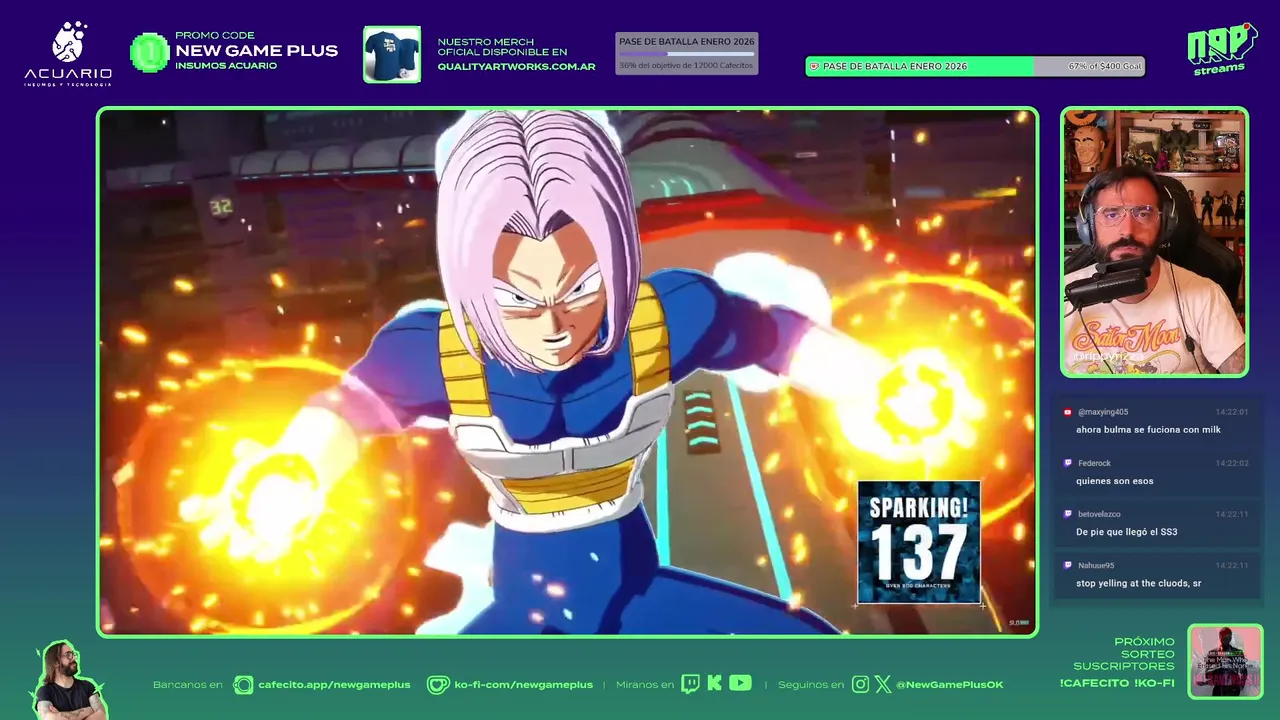Click the Twitch icon beside betovelazco
The width and height of the screenshot is (1280, 720).
[x=1068, y=514]
